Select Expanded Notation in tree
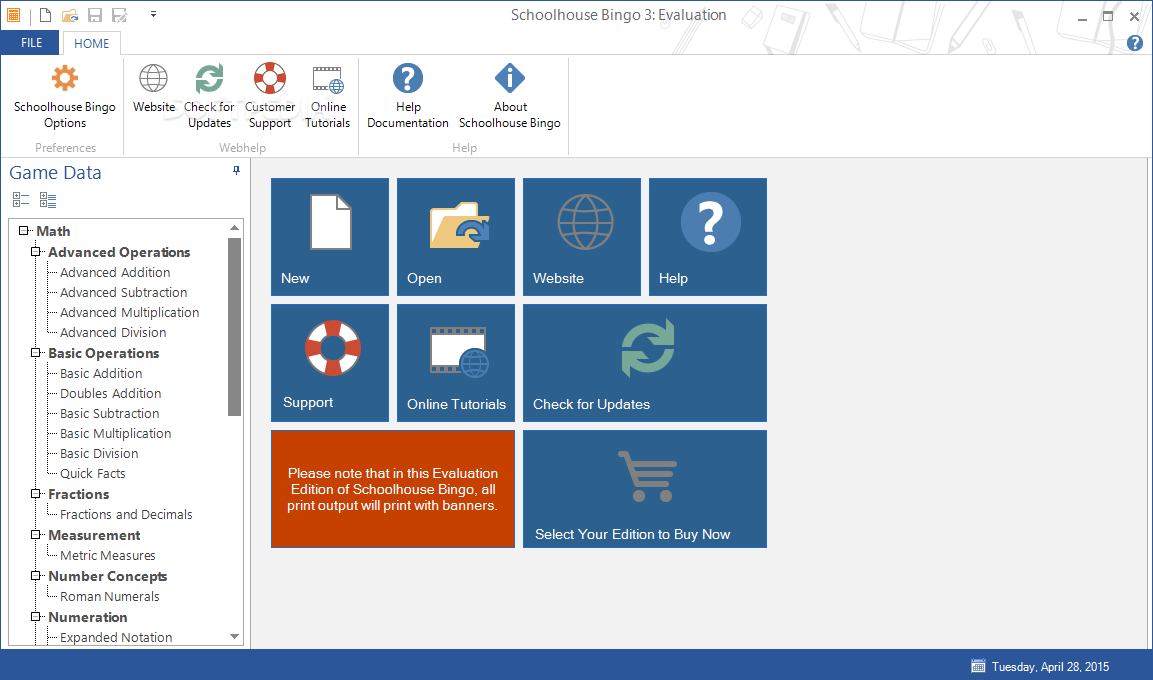This screenshot has width=1153, height=680. pyautogui.click(x=116, y=637)
